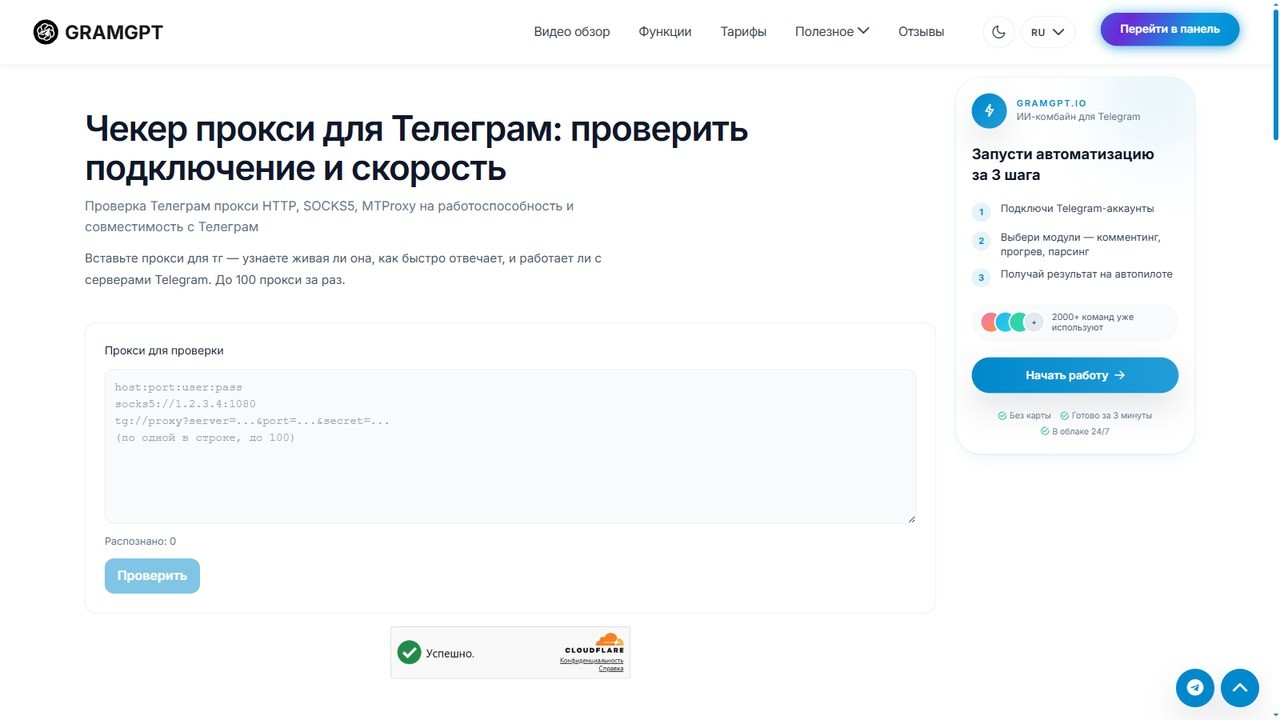Click the Подключи Telegram-аккаунты step text

coord(1077,209)
